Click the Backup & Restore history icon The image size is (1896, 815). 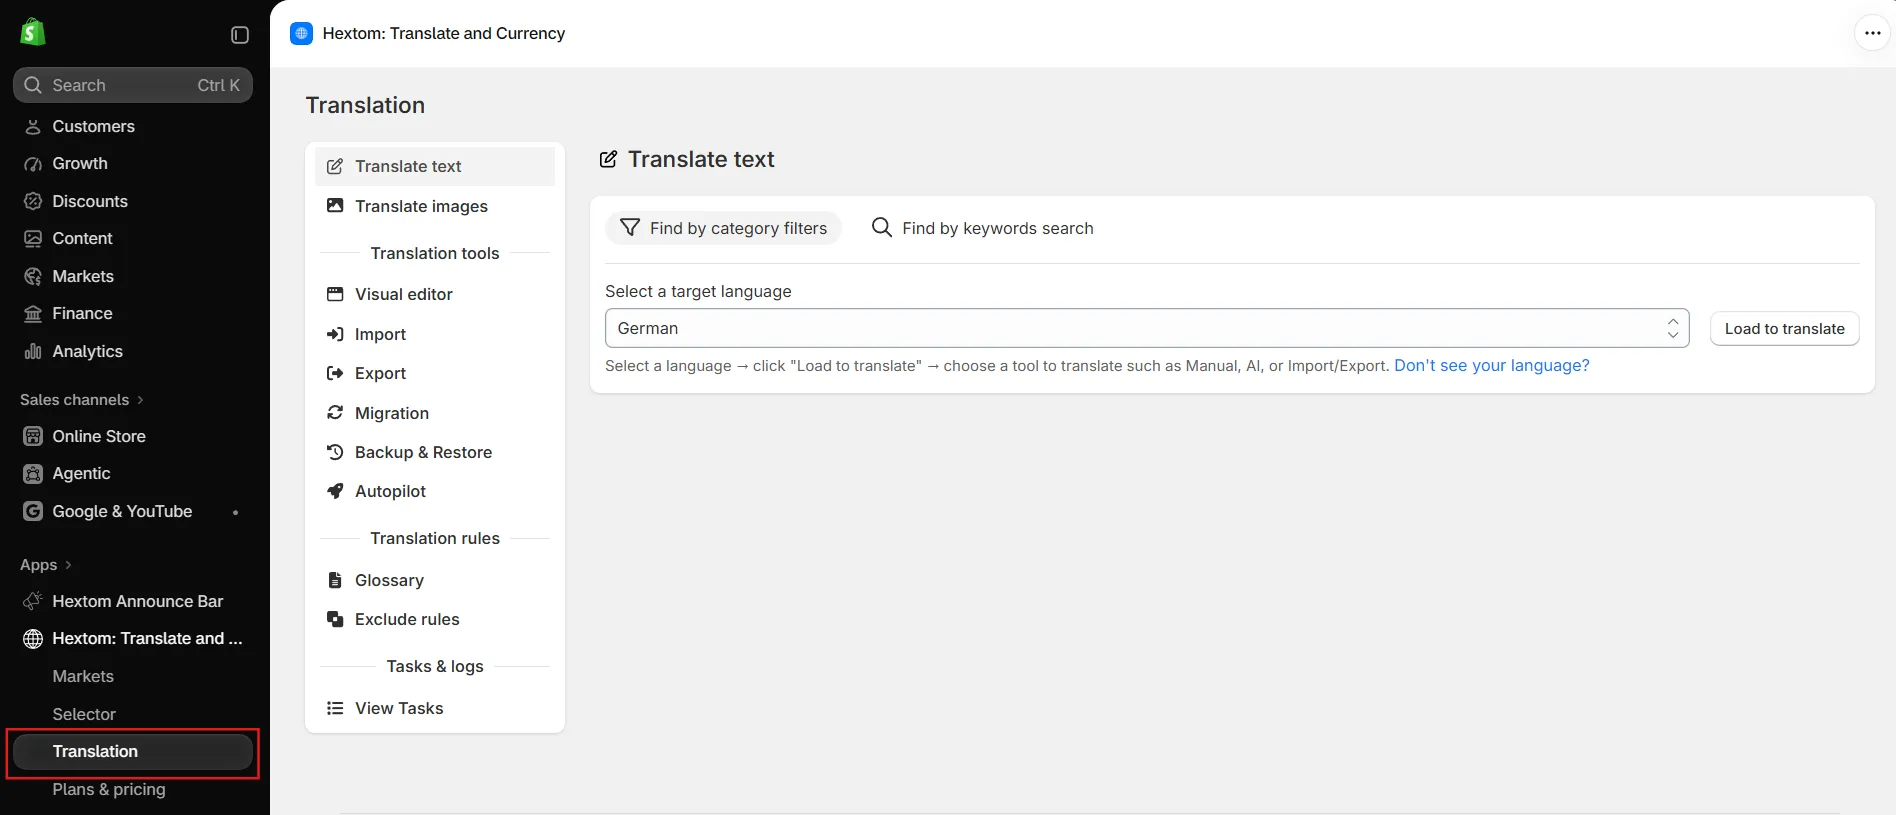(335, 452)
